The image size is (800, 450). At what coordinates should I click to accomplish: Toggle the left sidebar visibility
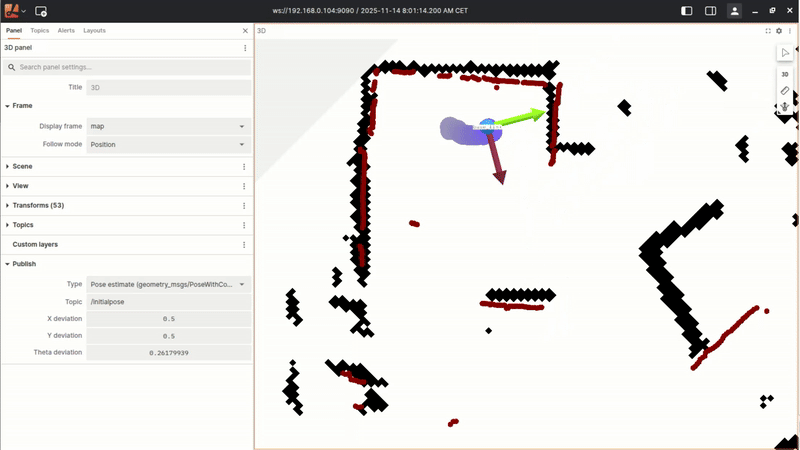click(x=687, y=11)
